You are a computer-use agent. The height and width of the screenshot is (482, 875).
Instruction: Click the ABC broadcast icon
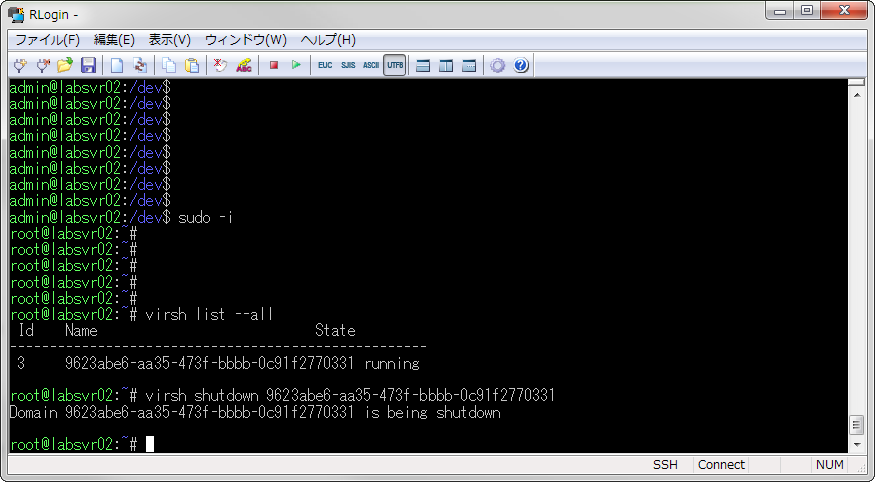tap(244, 66)
